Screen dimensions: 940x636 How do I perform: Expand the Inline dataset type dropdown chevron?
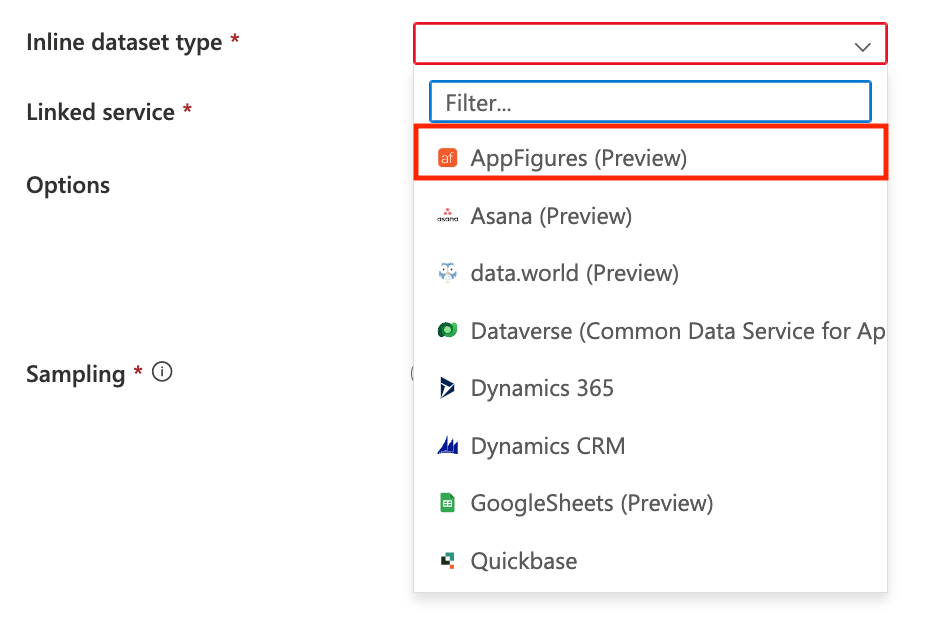[x=862, y=47]
